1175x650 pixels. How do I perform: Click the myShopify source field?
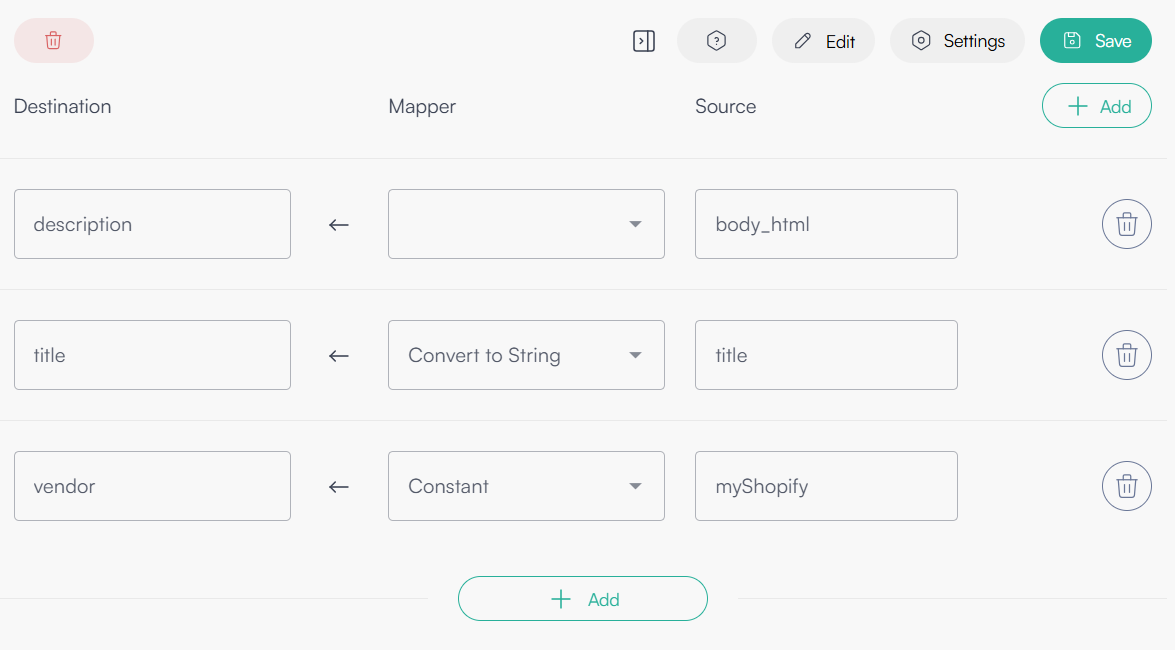(826, 486)
